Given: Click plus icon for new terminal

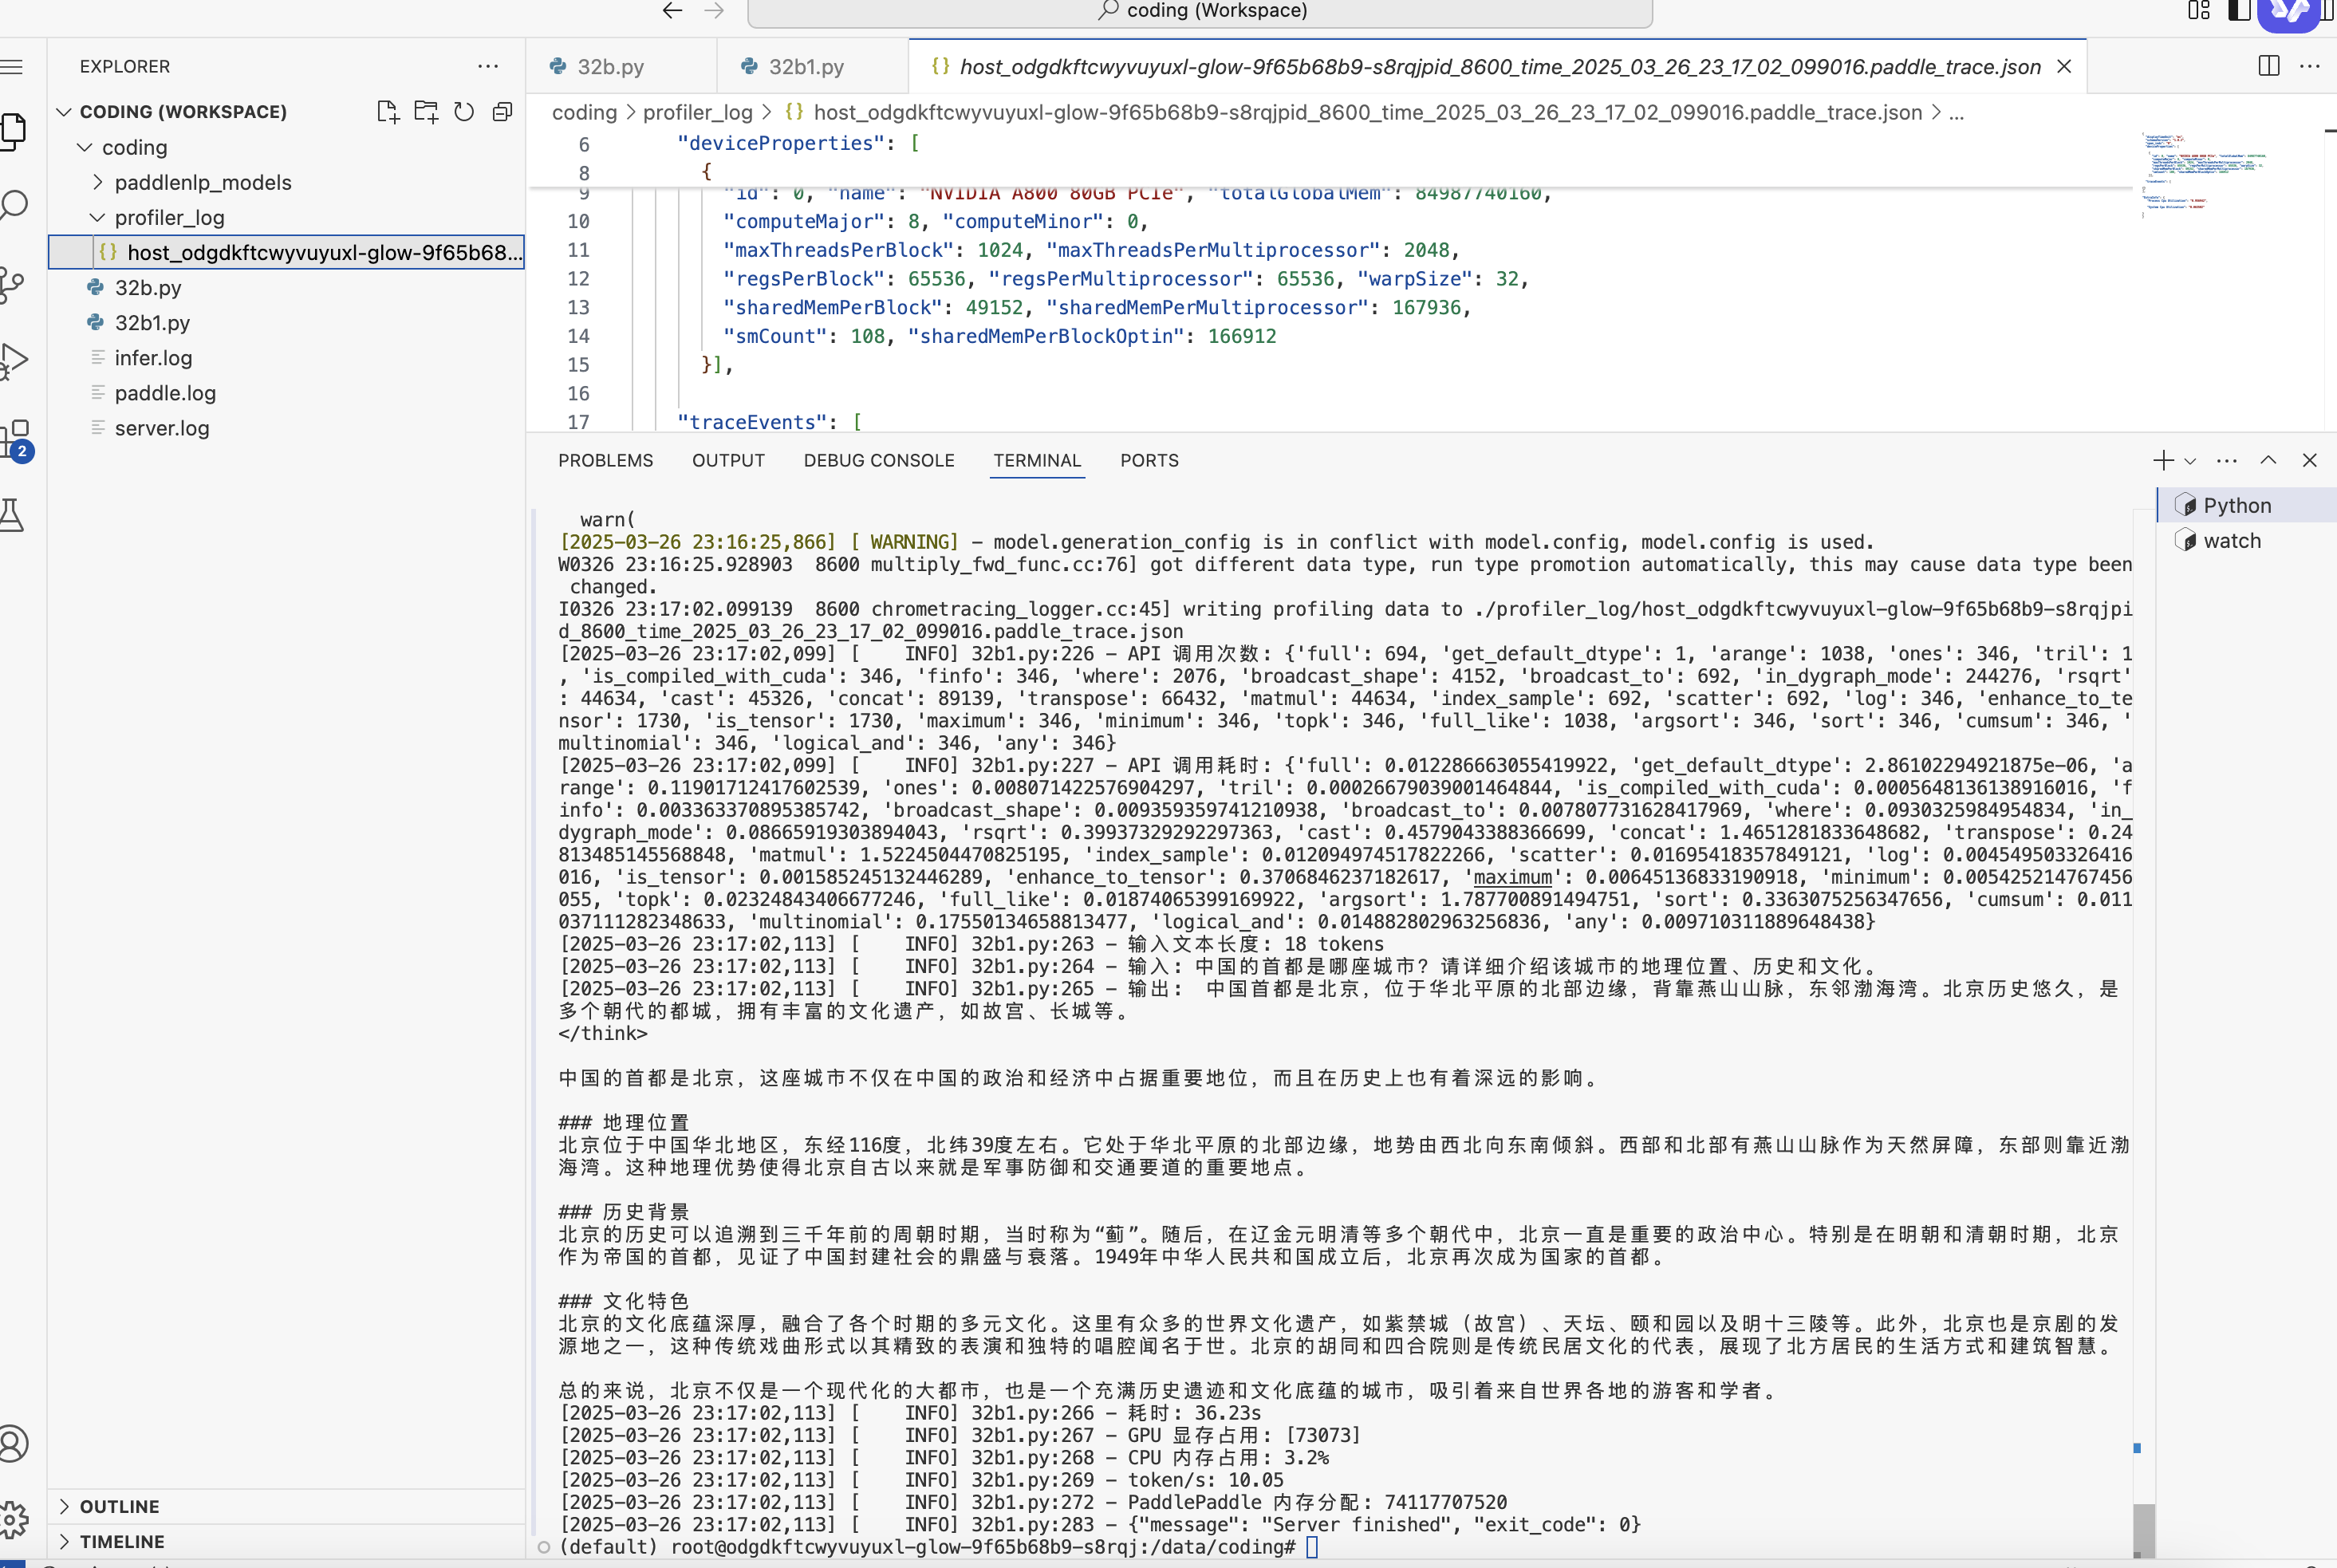Looking at the screenshot, I should click(x=2162, y=460).
